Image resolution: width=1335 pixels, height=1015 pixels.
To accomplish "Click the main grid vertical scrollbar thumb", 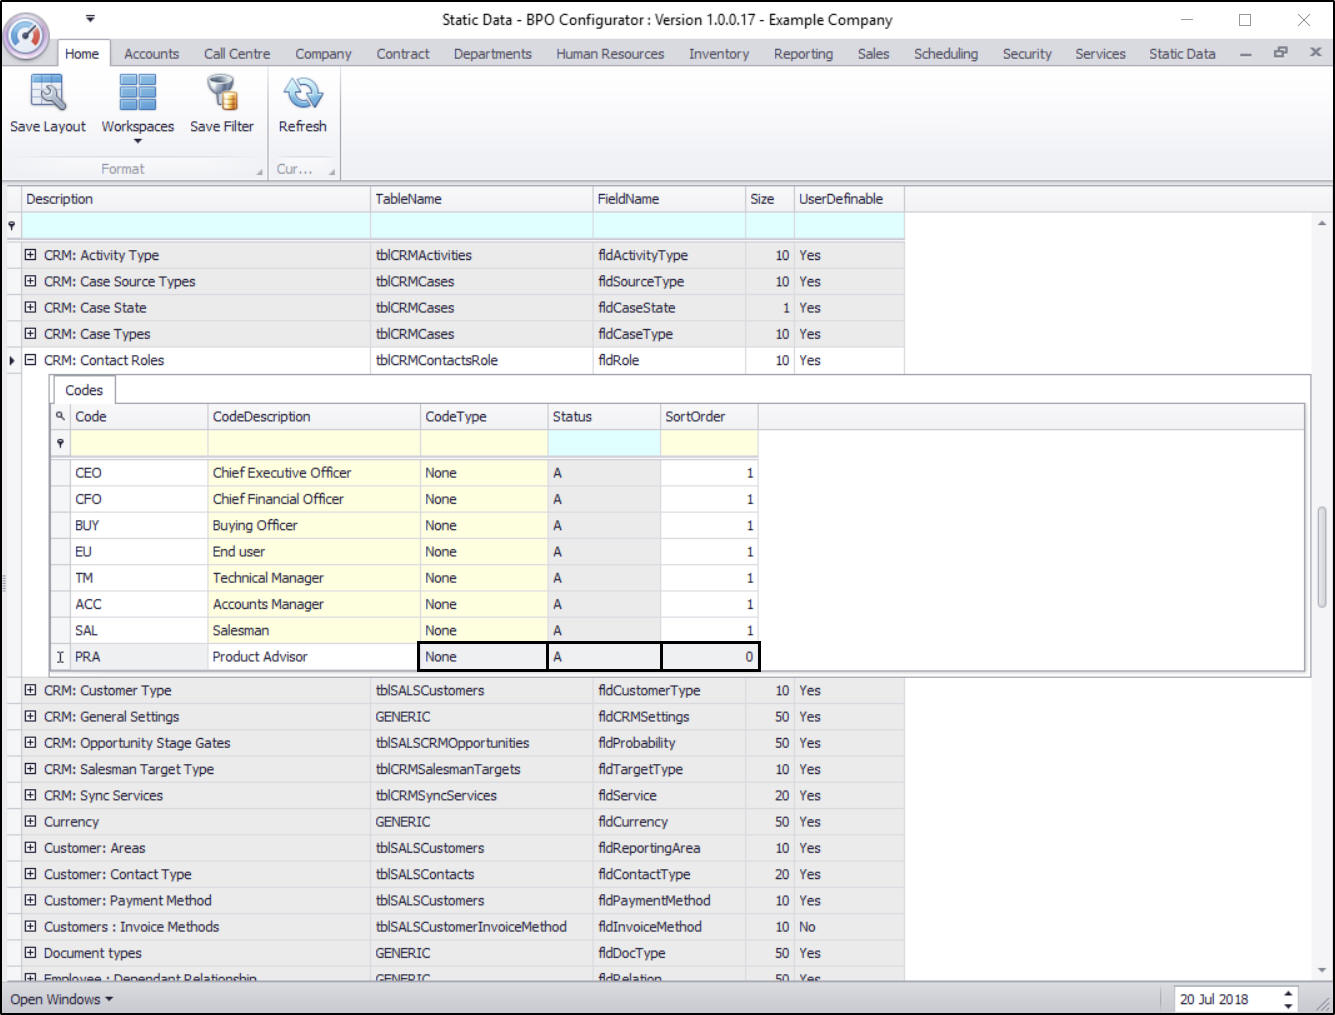I will [1322, 555].
